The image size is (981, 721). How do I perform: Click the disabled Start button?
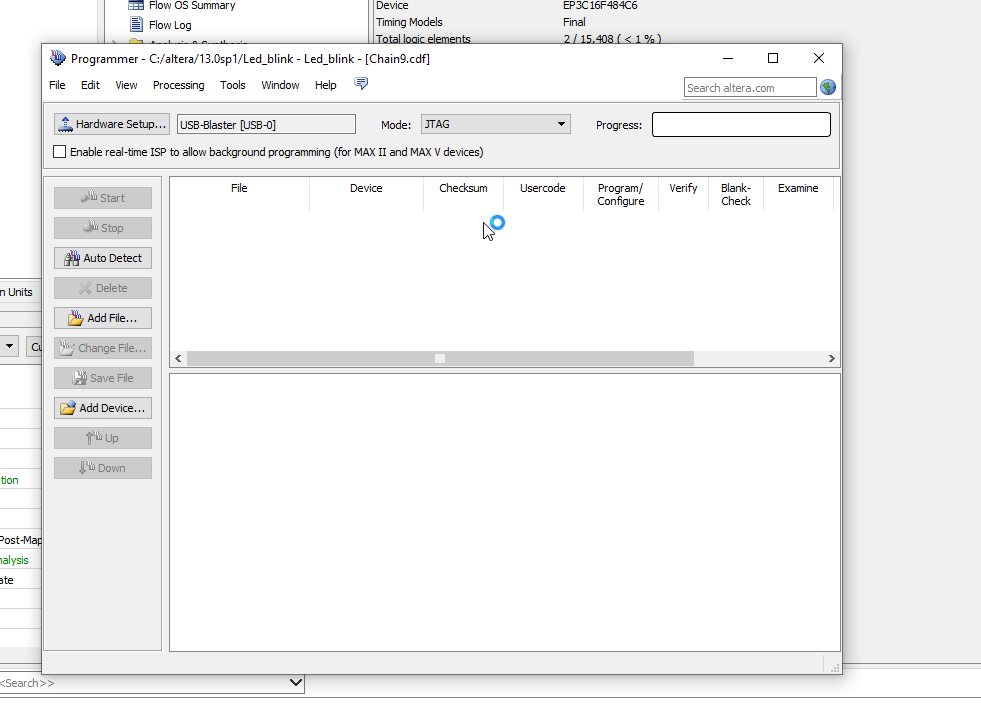click(x=103, y=198)
